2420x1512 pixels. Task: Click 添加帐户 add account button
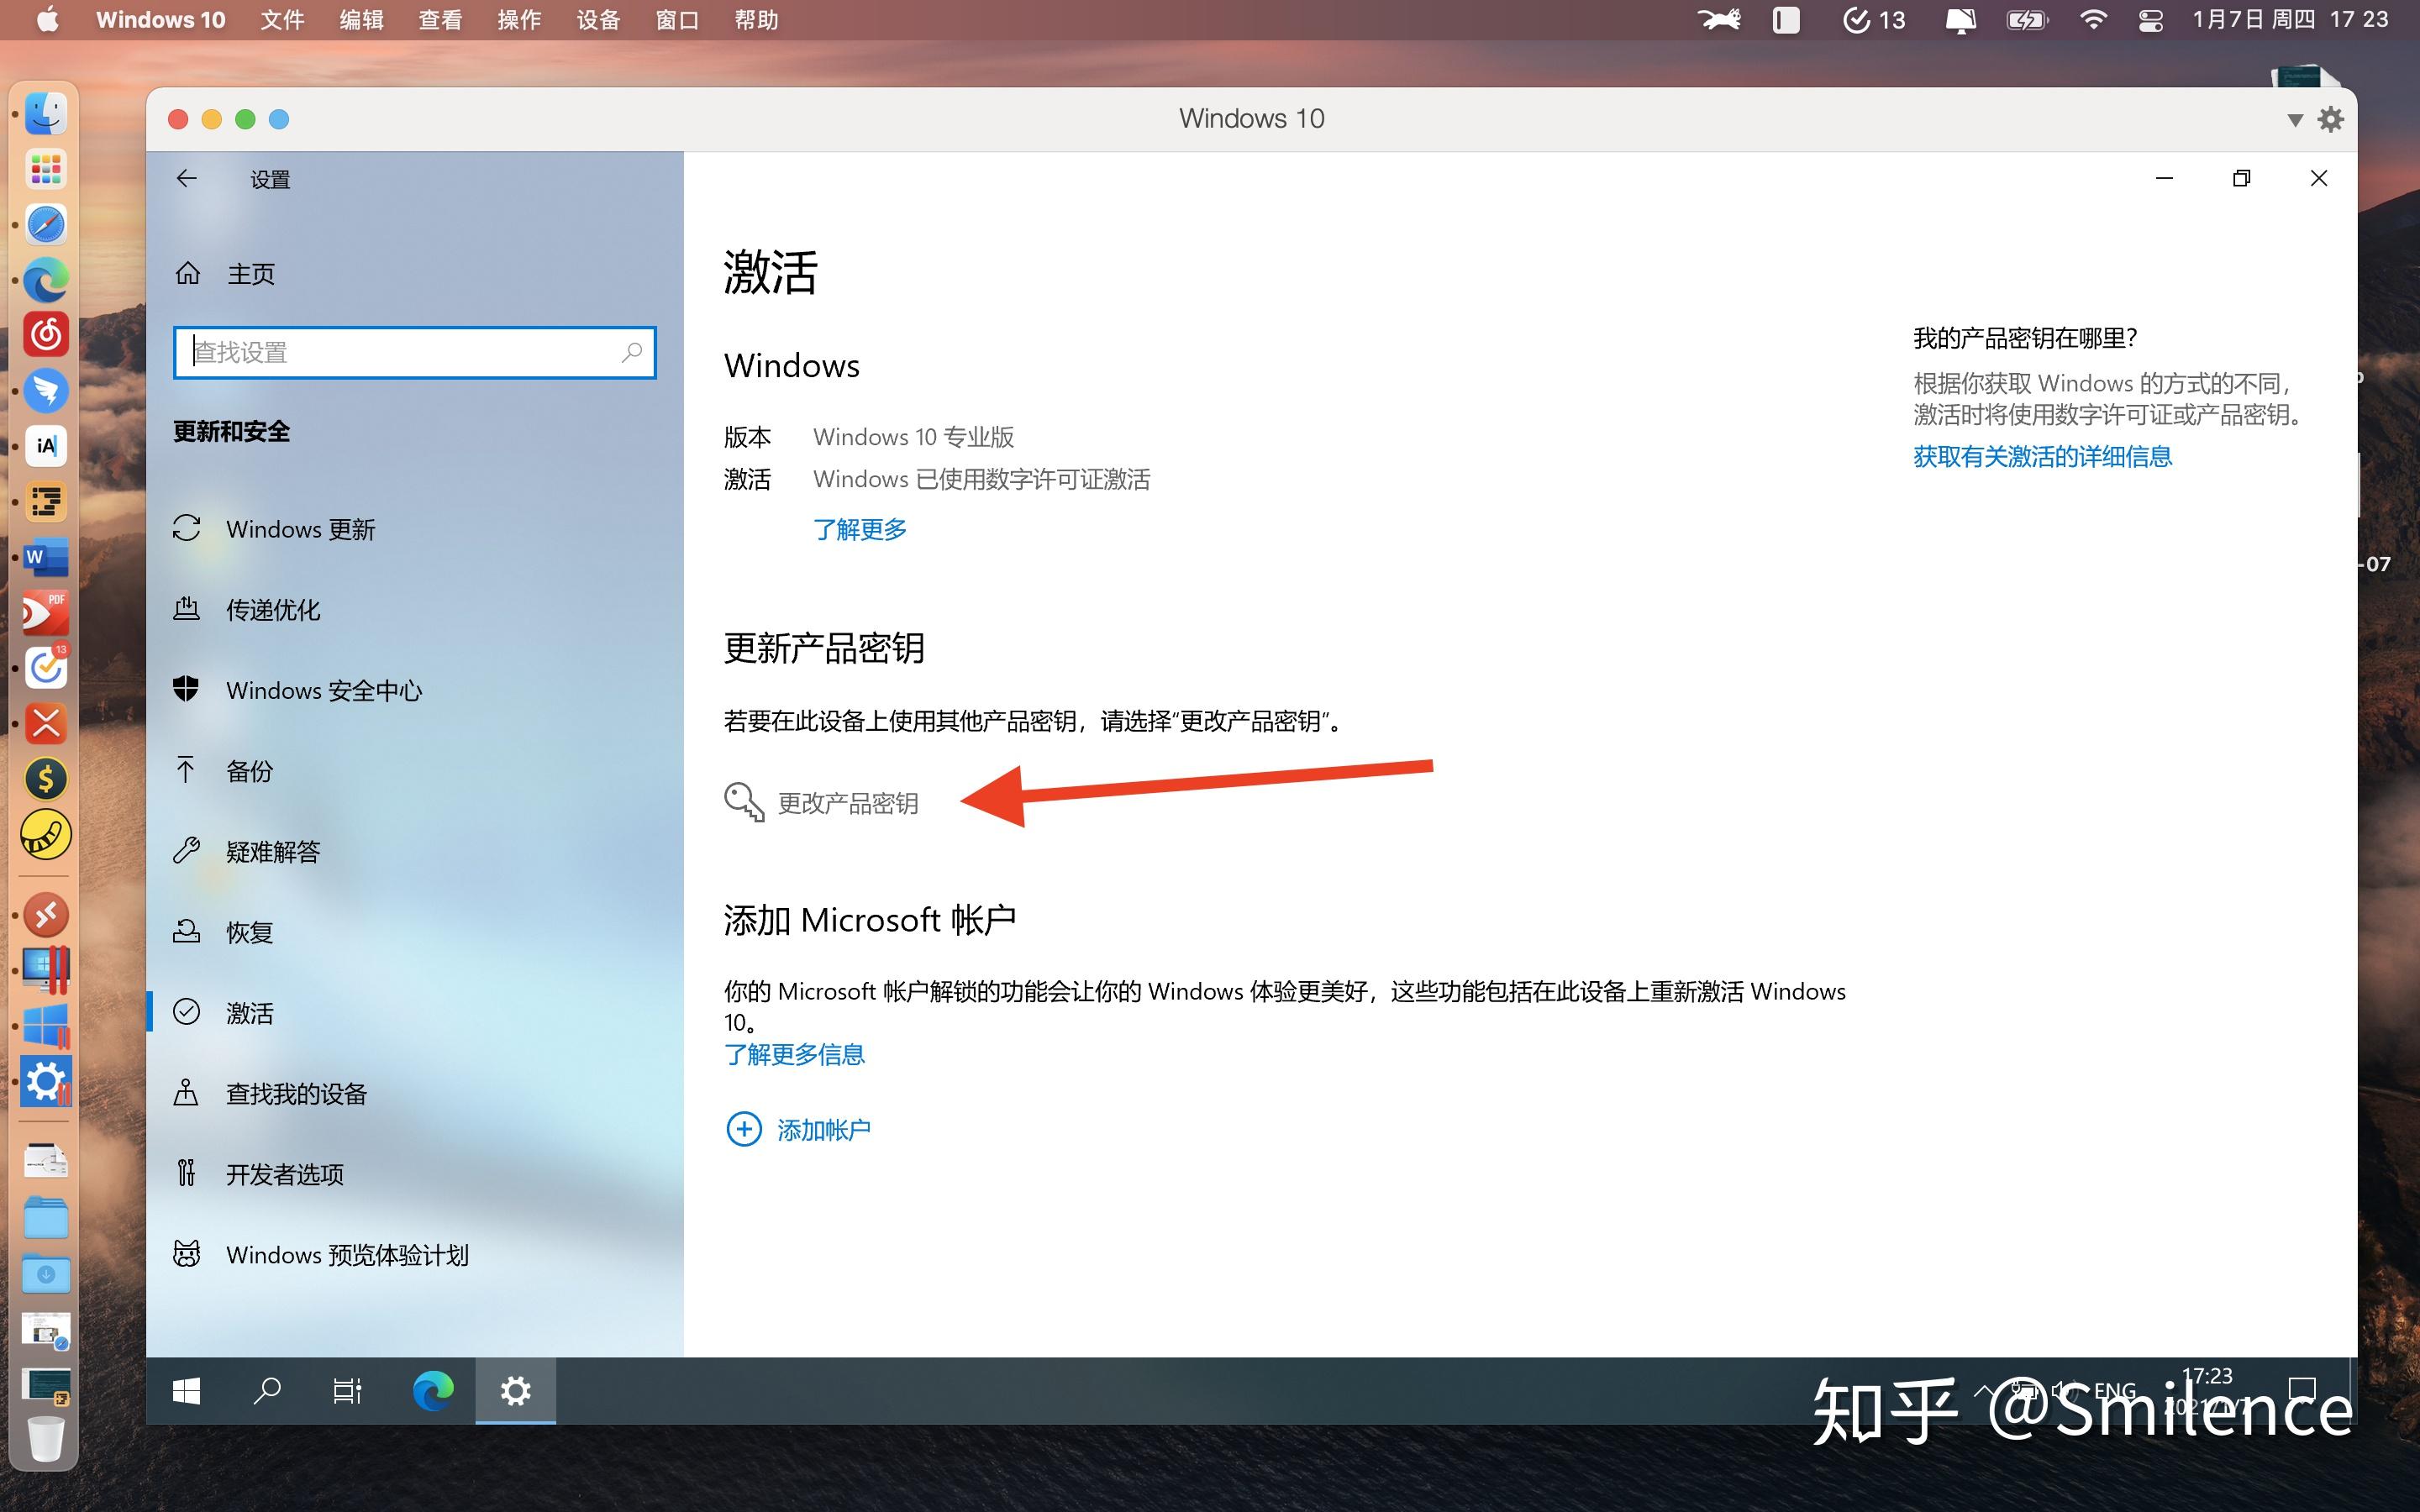click(798, 1129)
